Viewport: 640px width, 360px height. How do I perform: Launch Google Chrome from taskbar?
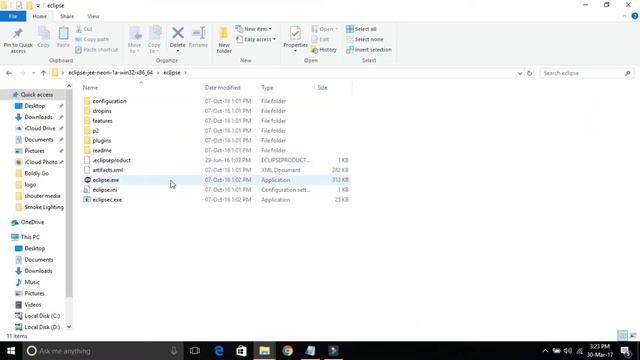click(x=287, y=351)
